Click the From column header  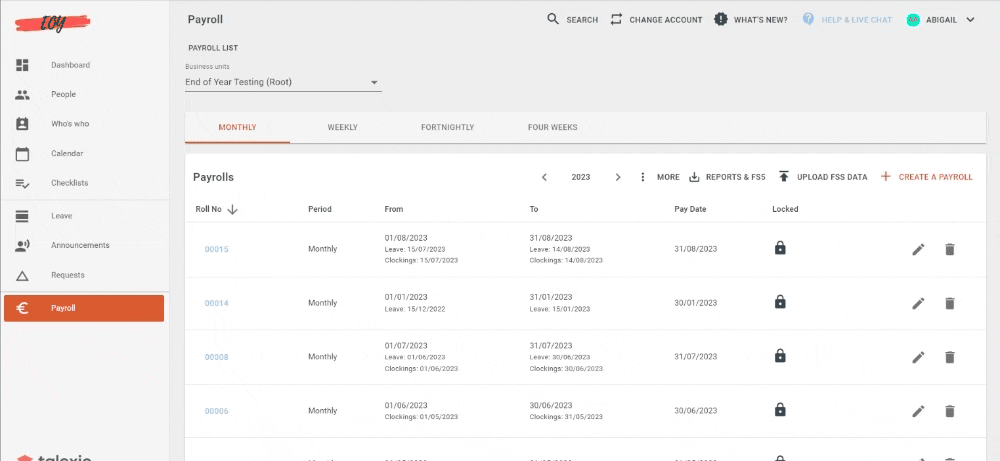coord(393,209)
